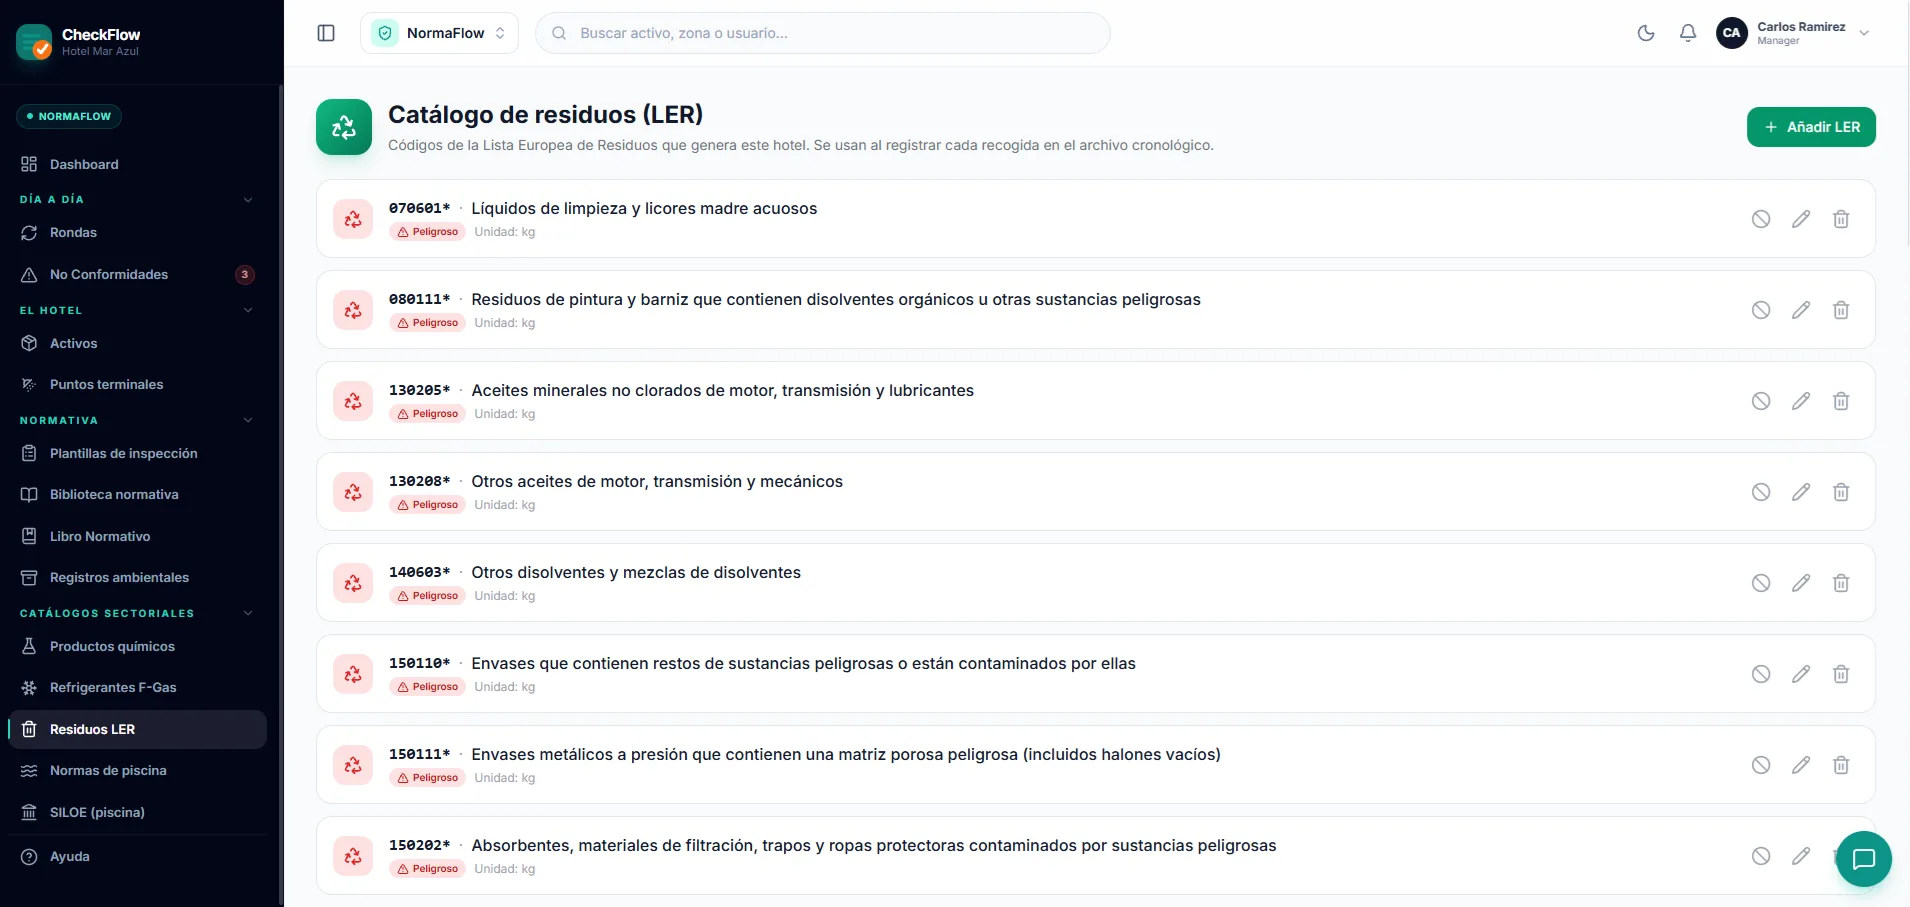1910x907 pixels.
Task: Focus the search field for activo, zona o usuario
Action: click(823, 33)
